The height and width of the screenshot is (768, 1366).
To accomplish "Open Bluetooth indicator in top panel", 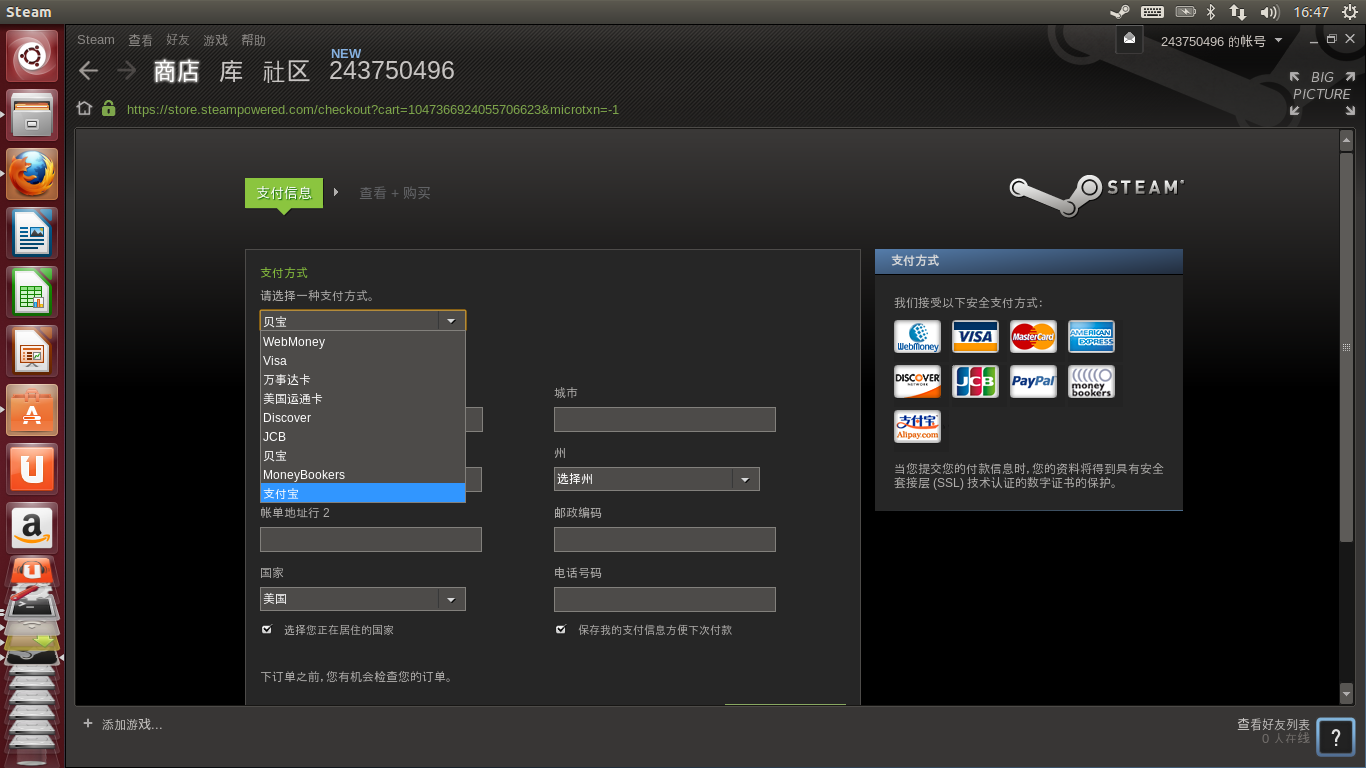I will (1210, 12).
